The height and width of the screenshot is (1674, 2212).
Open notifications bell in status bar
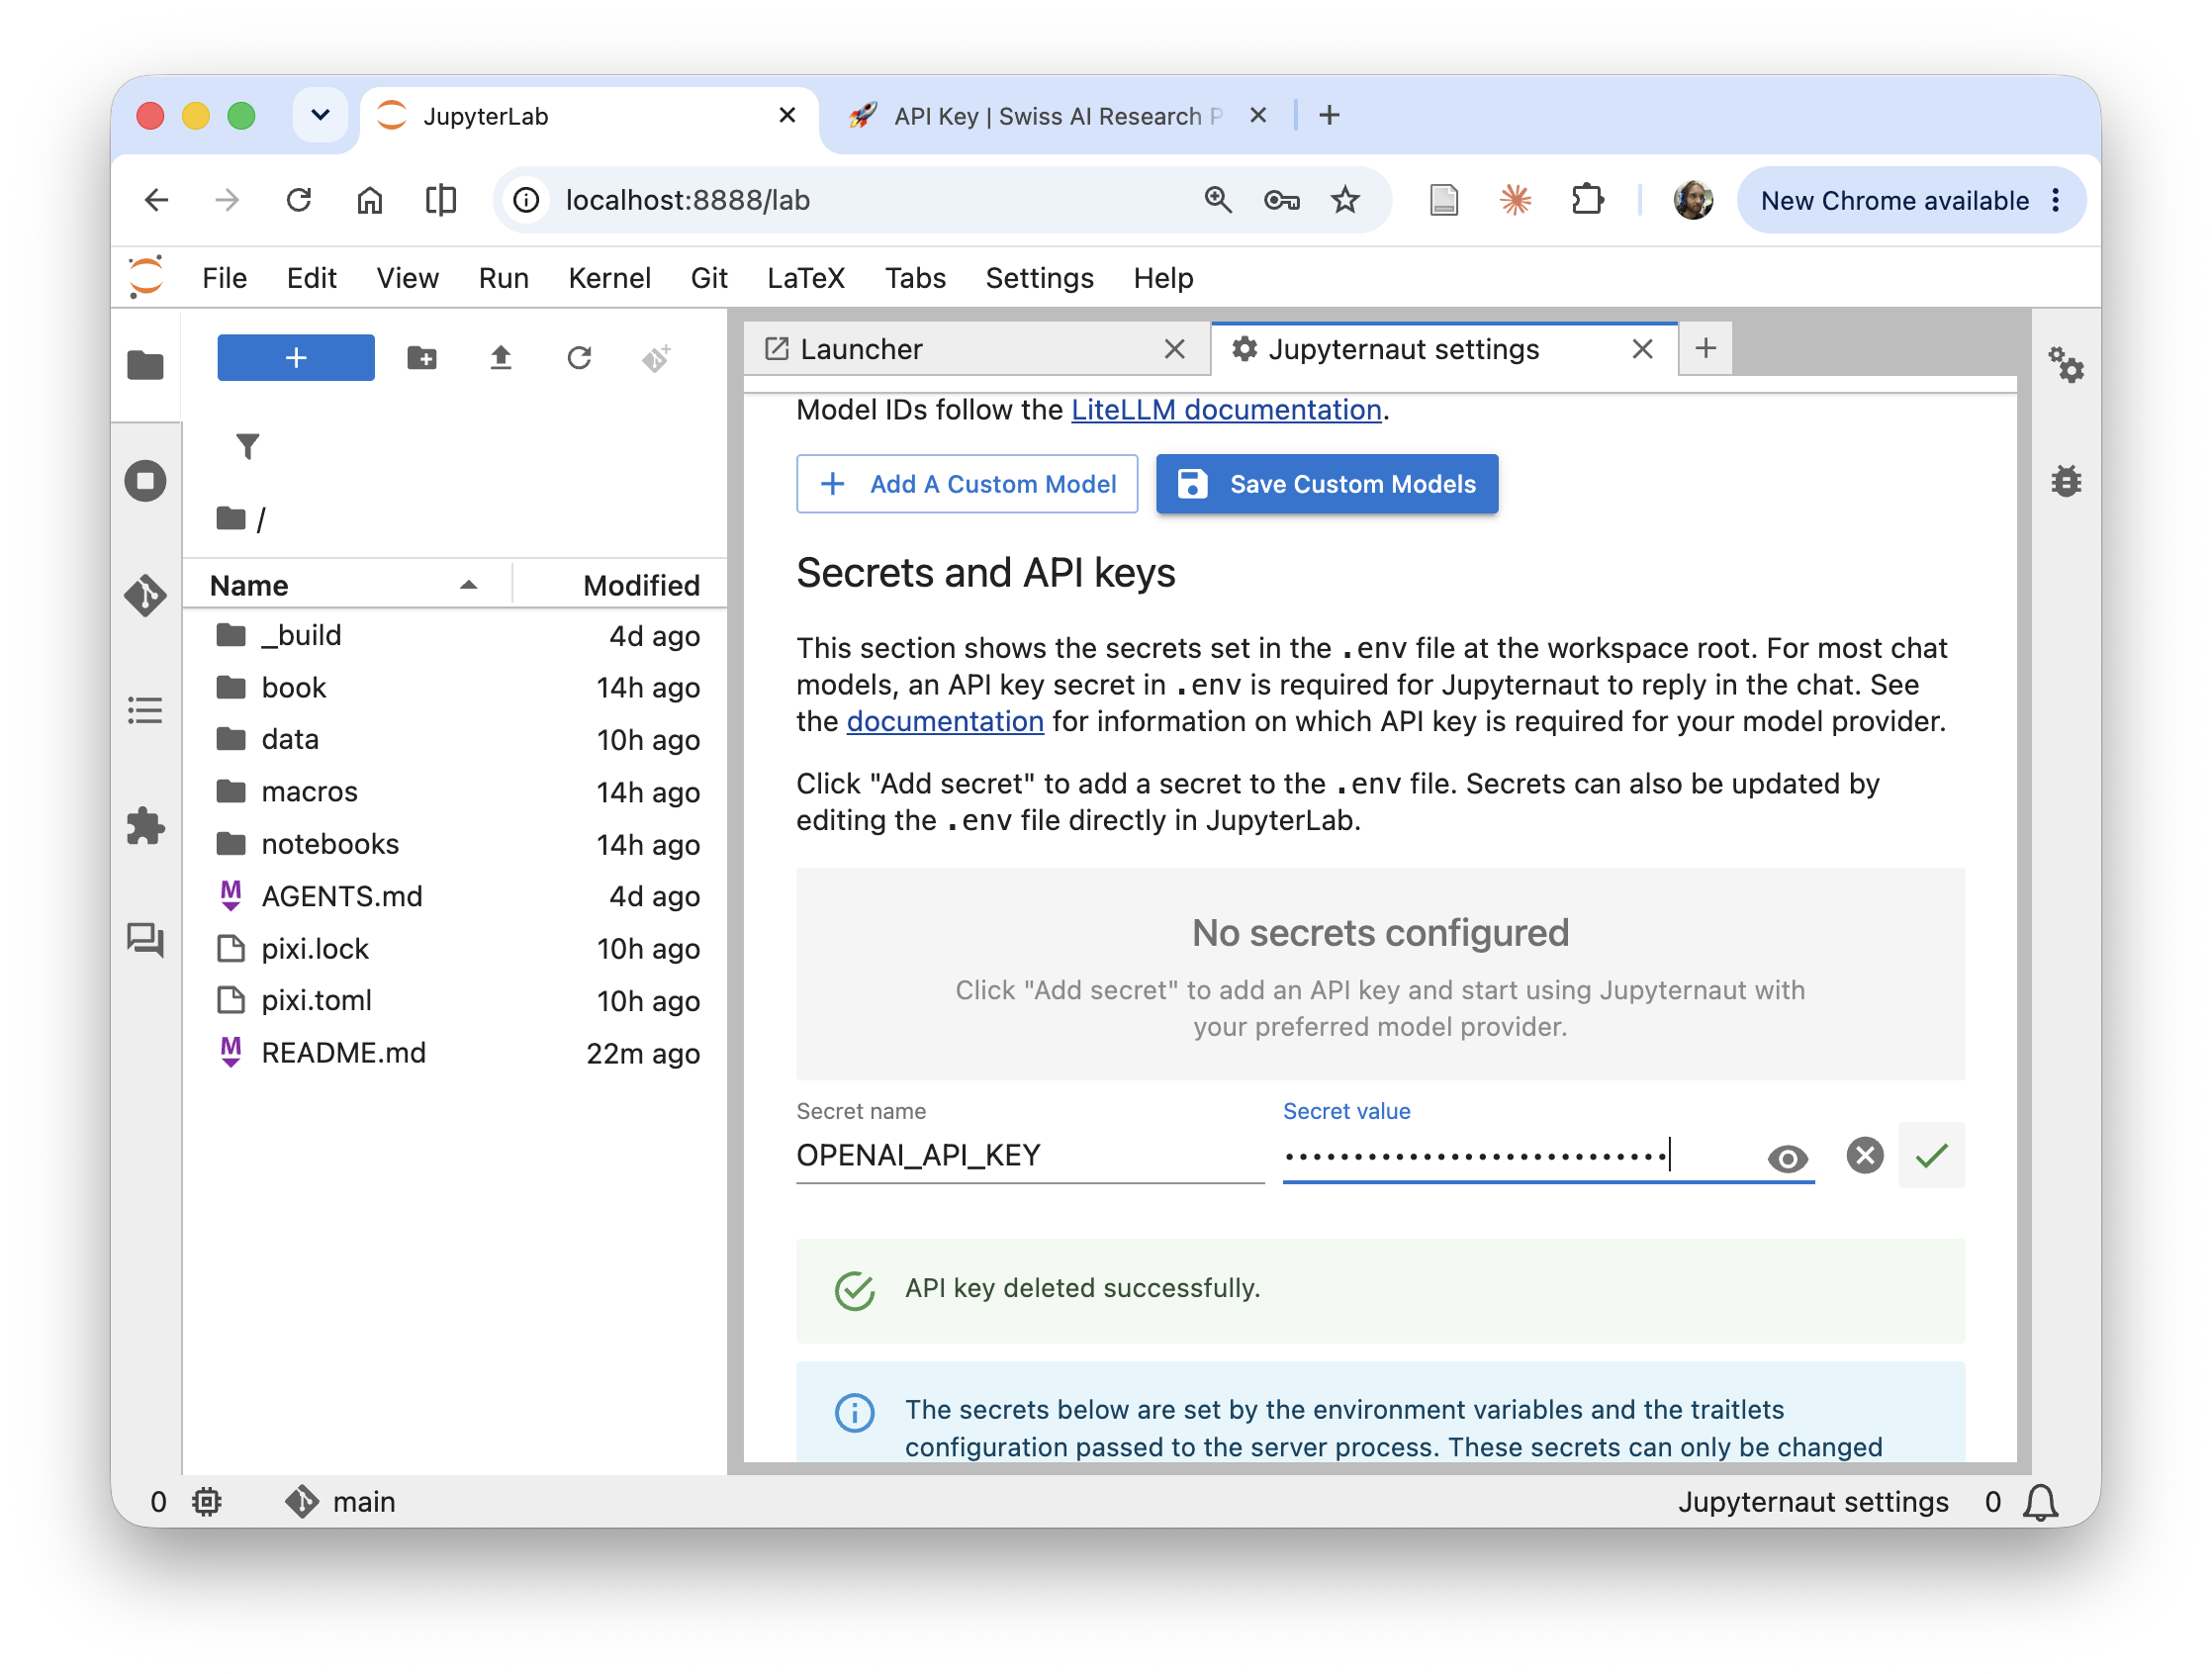(x=2040, y=1502)
